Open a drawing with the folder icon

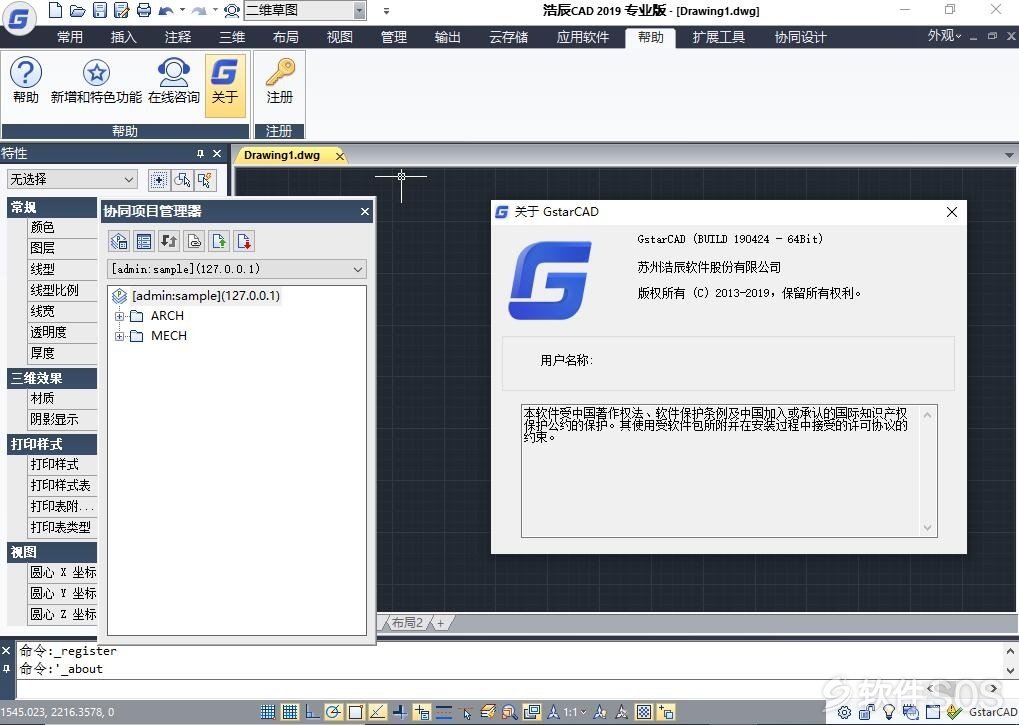coord(78,10)
